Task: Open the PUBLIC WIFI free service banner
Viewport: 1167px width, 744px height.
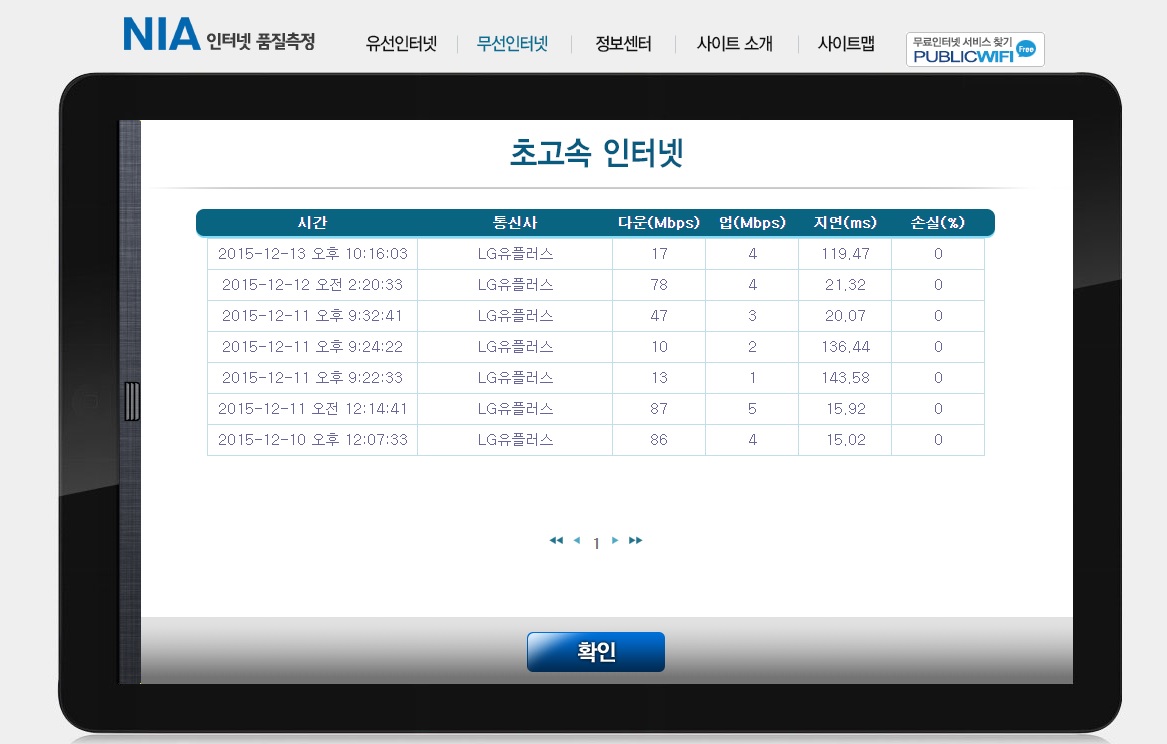Action: [x=974, y=49]
